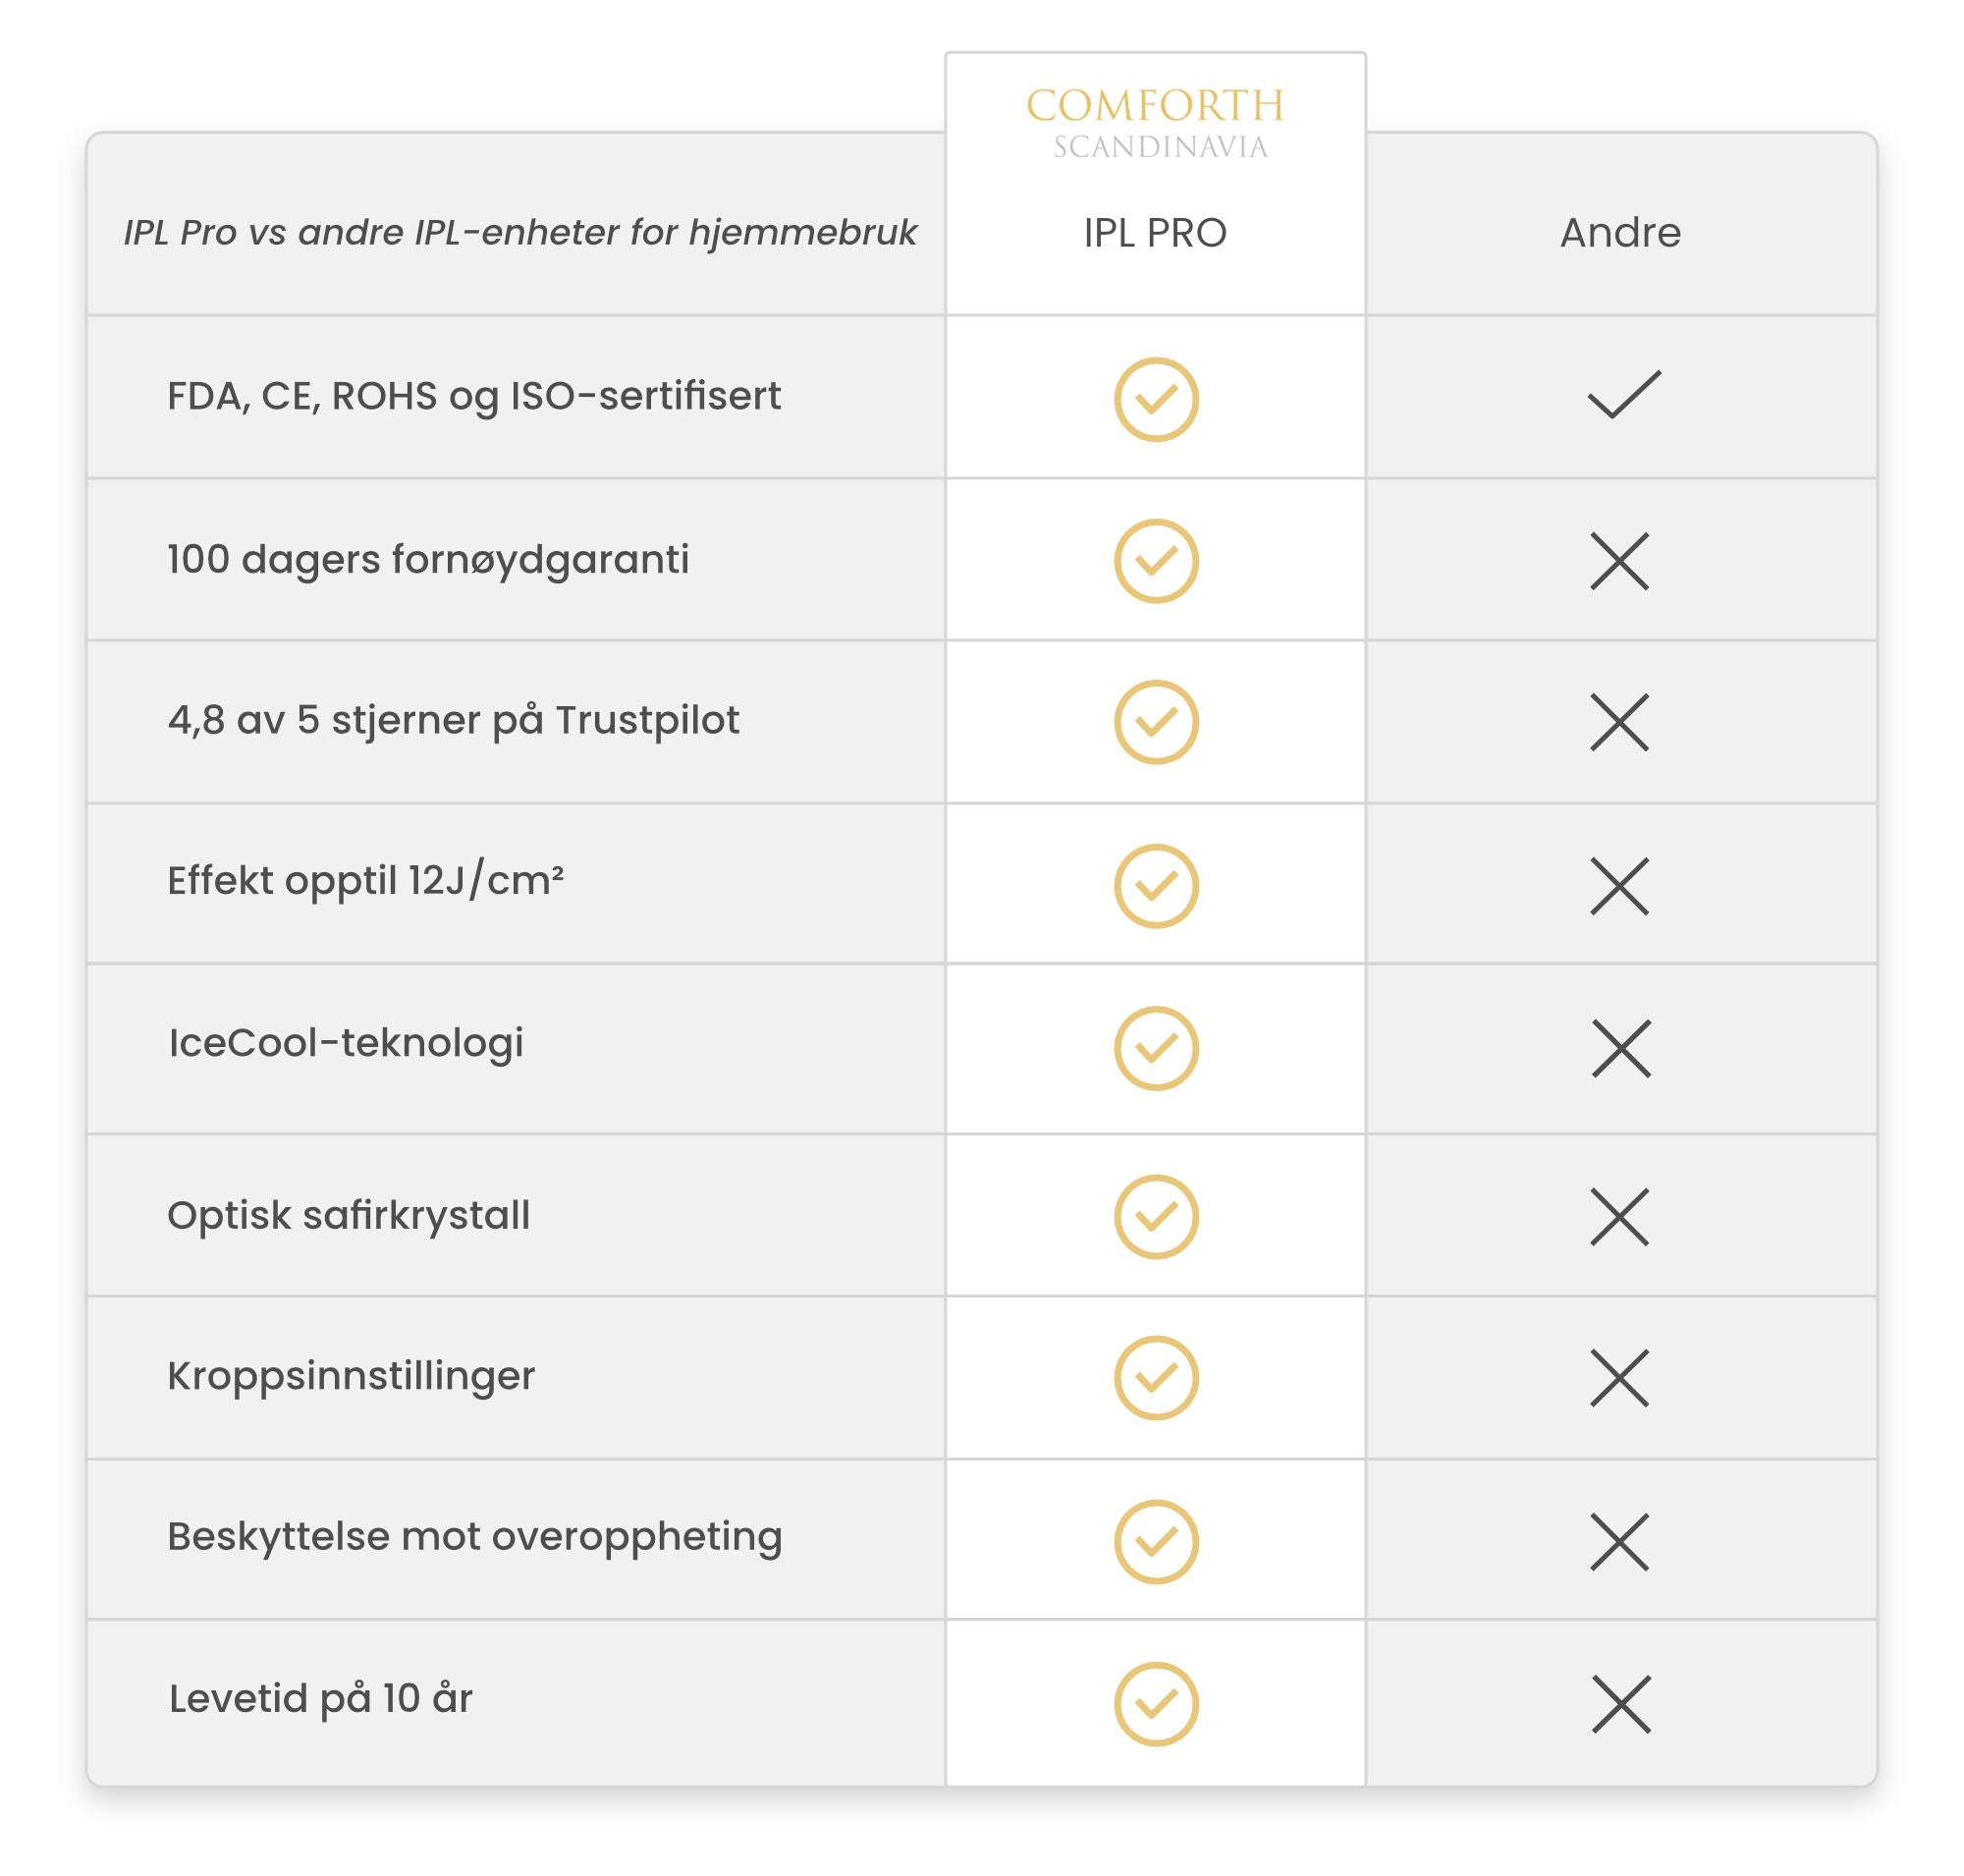Click the Beskyttelse mot overoppheting feature label
This screenshot has width=1964, height=1876.
coord(474,1537)
